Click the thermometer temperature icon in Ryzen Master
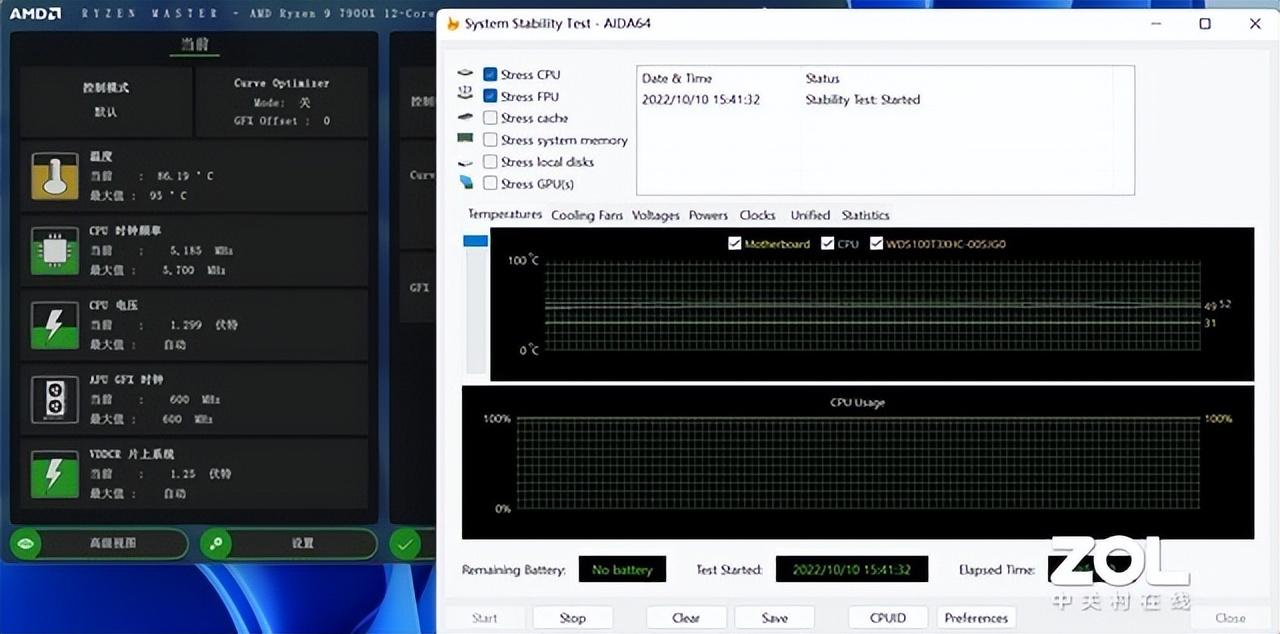The height and width of the screenshot is (634, 1280). (54, 176)
